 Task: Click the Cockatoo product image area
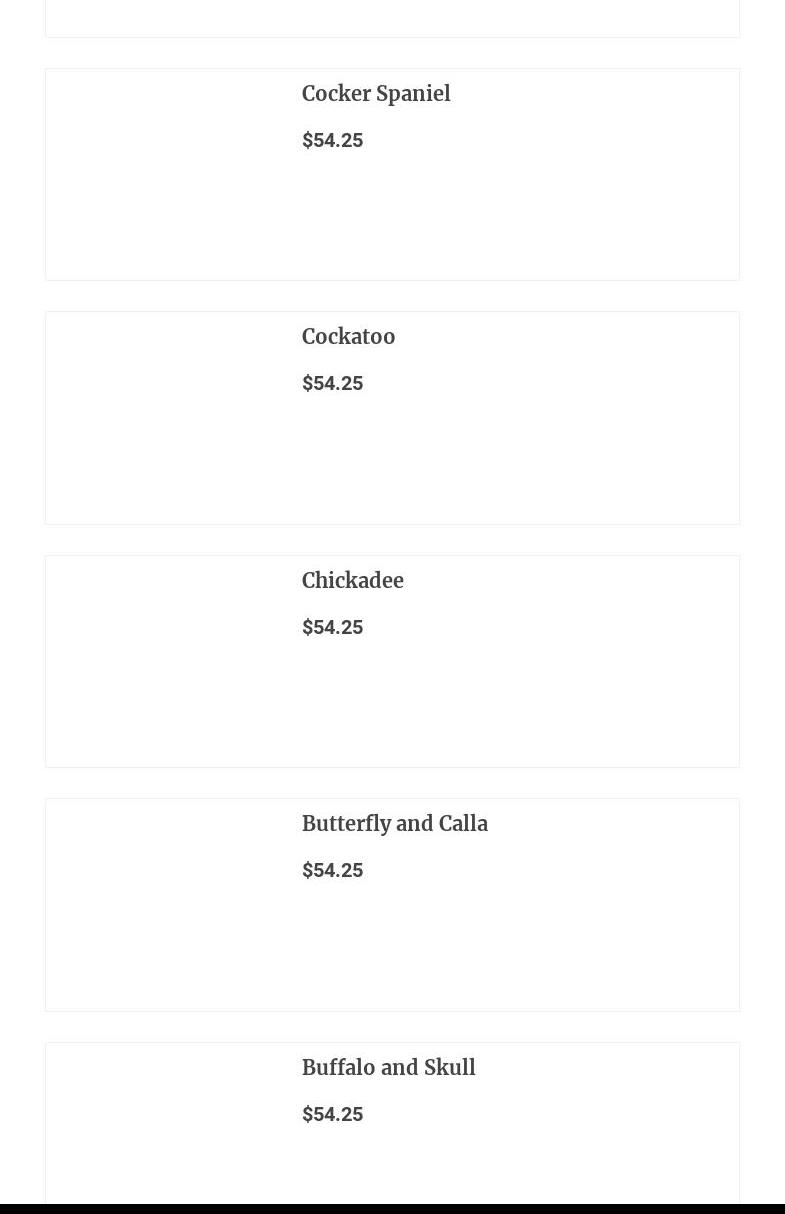click(166, 418)
